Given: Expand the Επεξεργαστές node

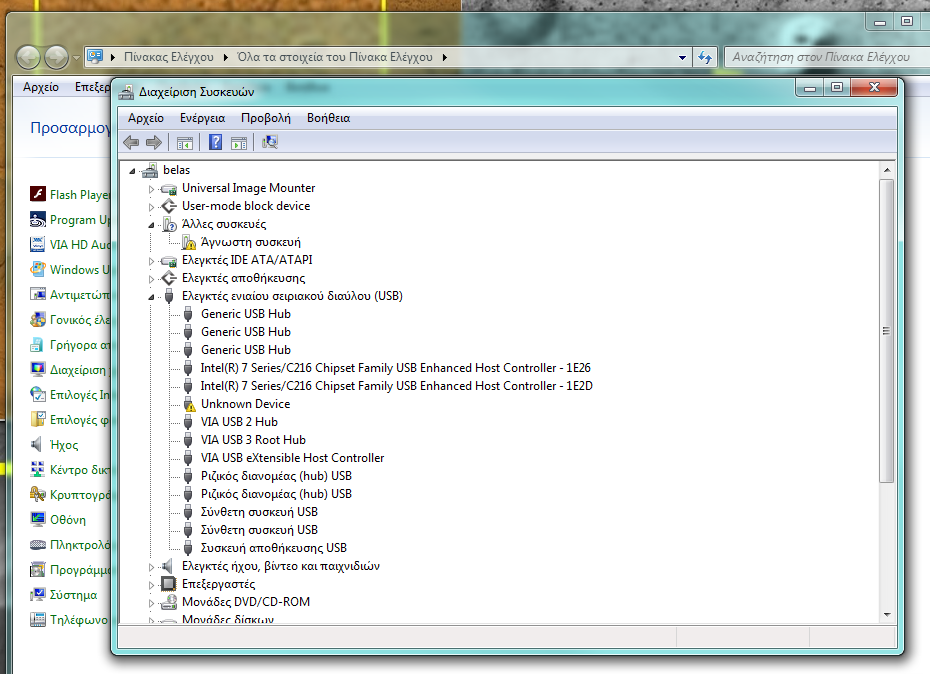Looking at the screenshot, I should [x=152, y=585].
